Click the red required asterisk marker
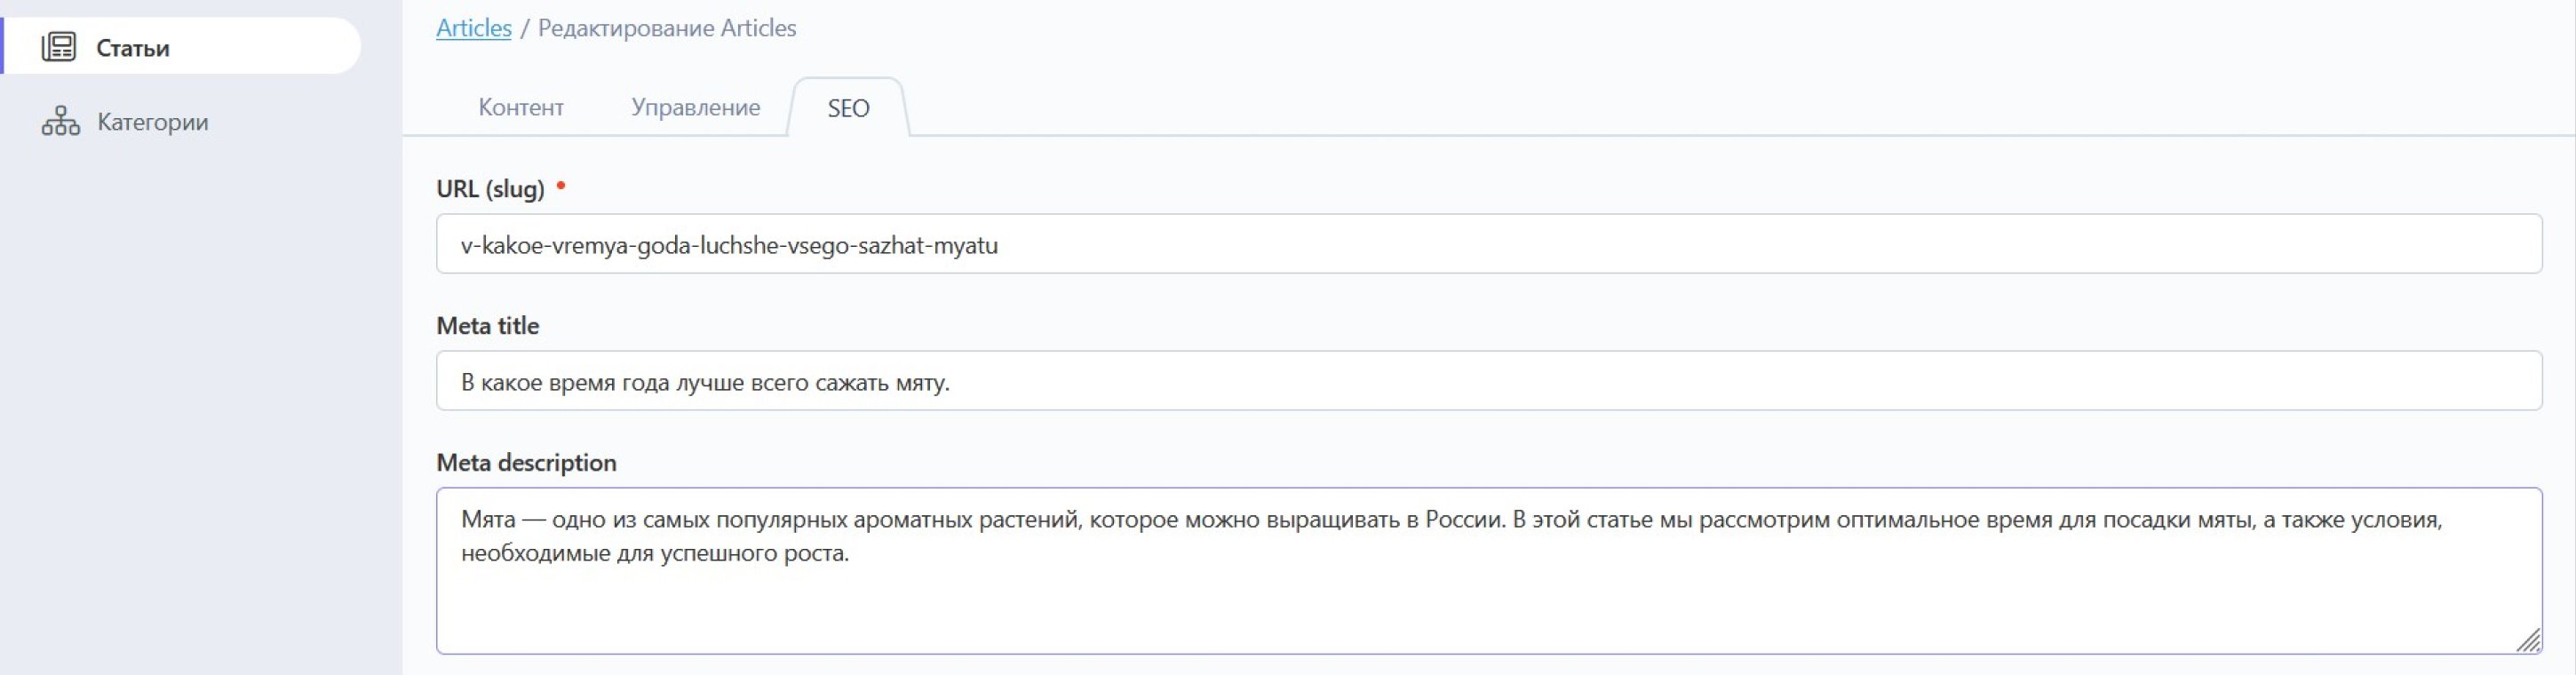This screenshot has width=2576, height=675. click(561, 185)
